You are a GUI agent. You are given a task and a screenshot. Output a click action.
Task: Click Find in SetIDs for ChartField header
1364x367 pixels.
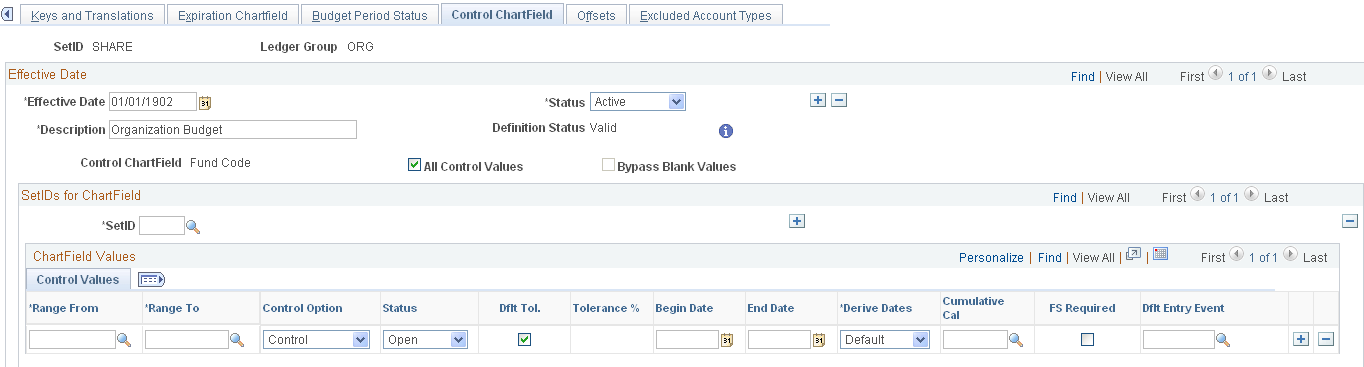[1065, 198]
